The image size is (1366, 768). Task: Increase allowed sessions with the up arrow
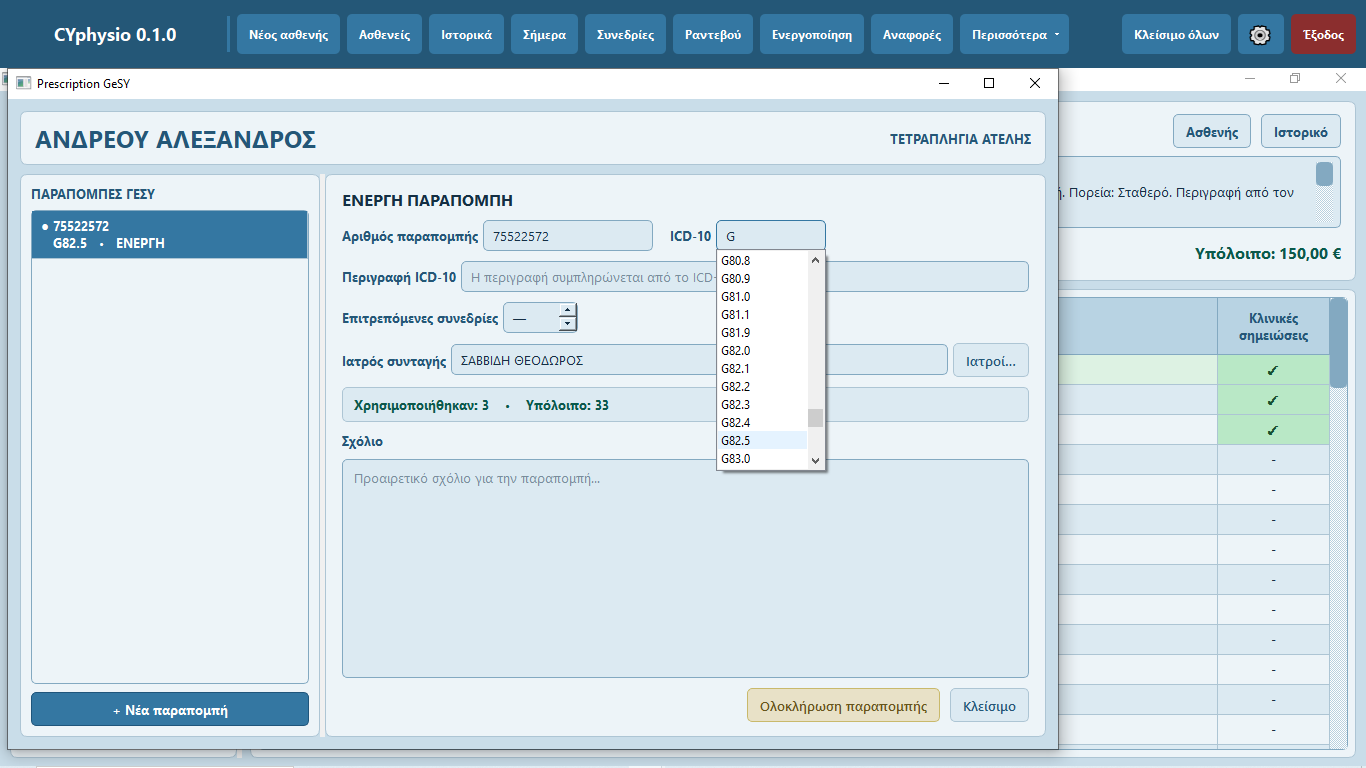pyautogui.click(x=568, y=310)
